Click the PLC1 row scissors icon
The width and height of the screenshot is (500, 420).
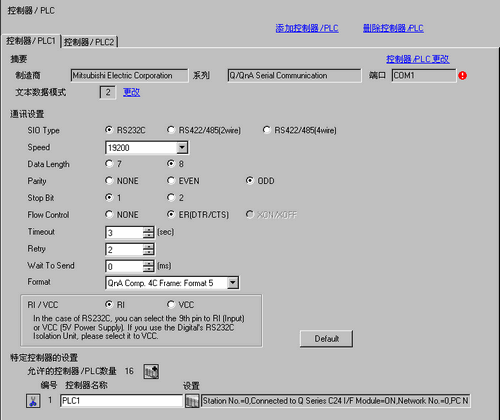click(x=33, y=401)
